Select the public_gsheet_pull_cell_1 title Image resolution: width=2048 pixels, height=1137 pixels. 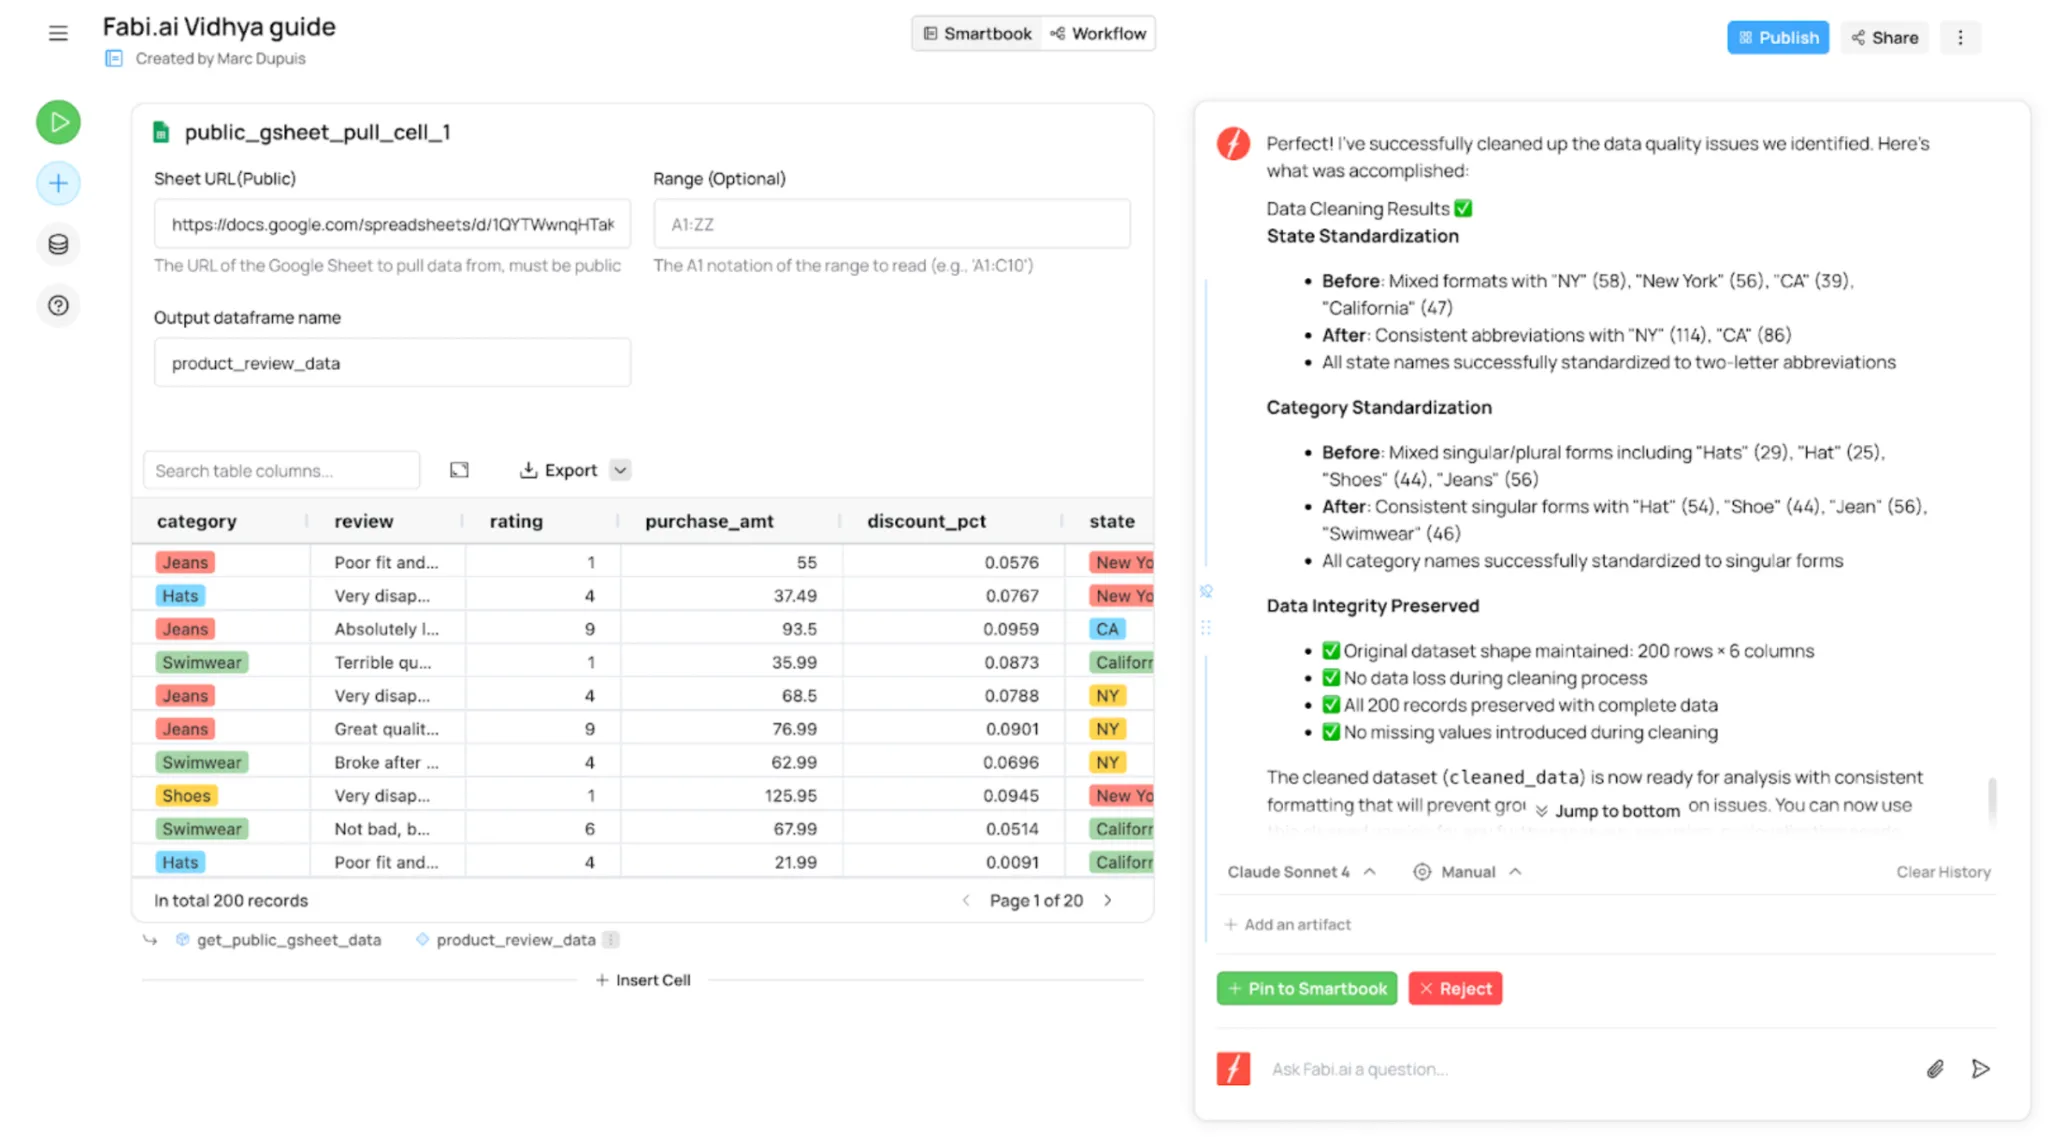click(317, 132)
